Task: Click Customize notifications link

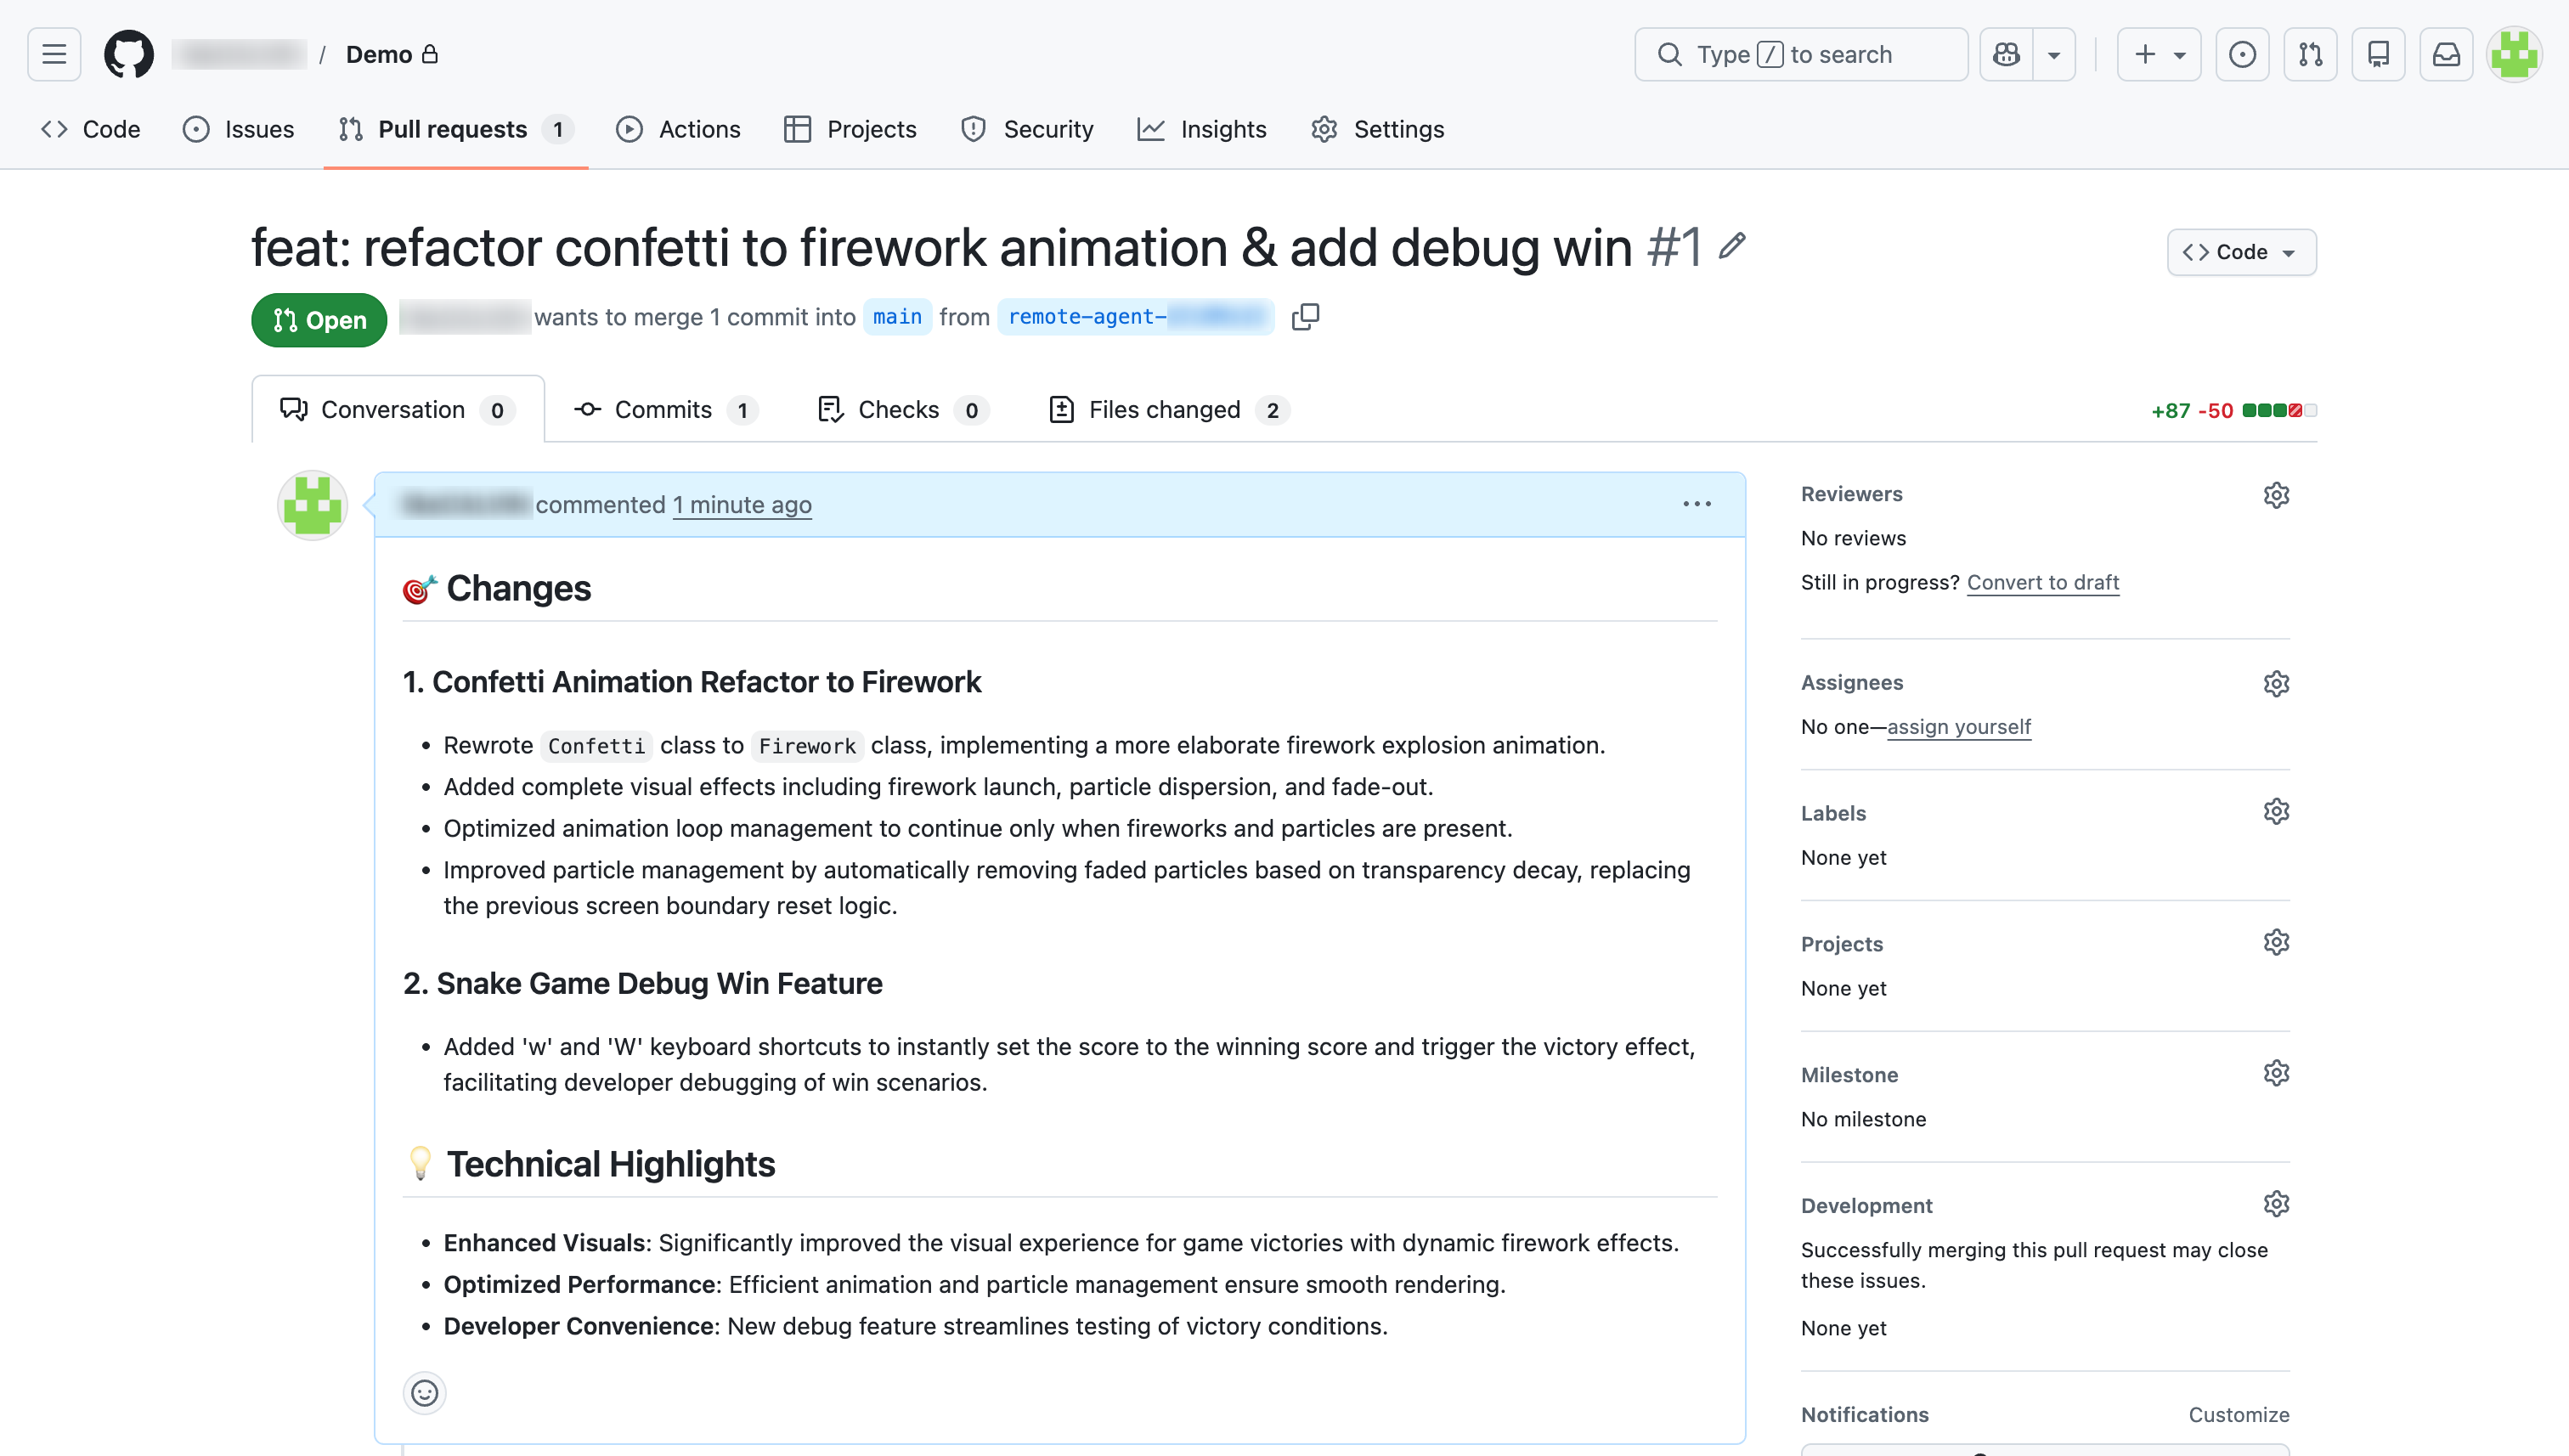Action: 2239,1415
